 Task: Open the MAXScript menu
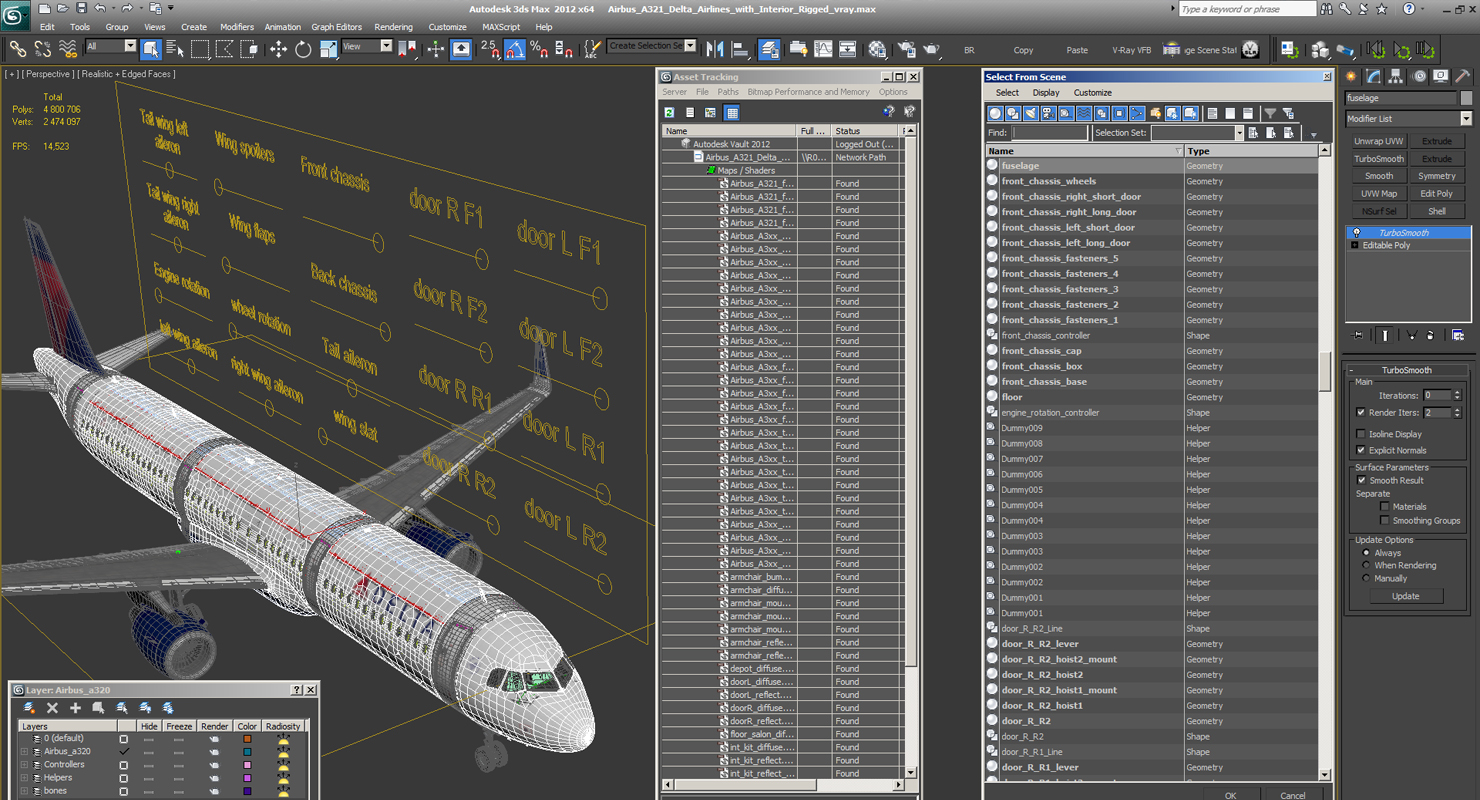click(501, 27)
